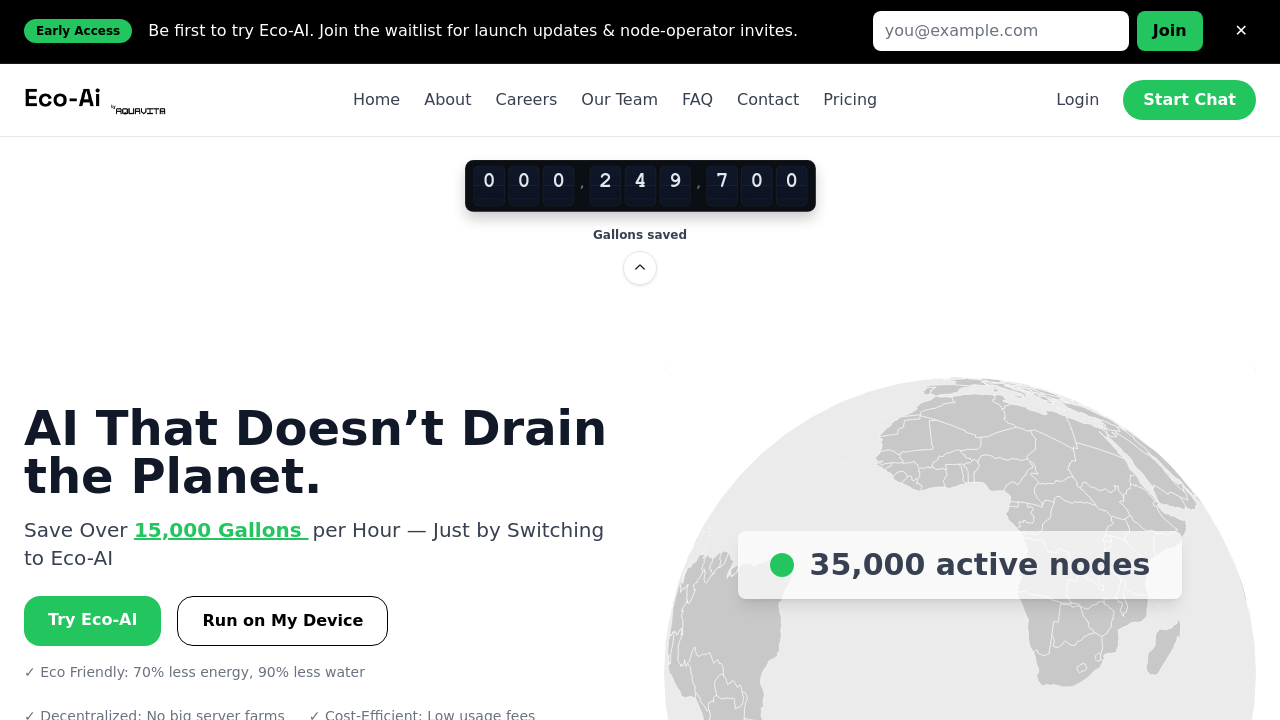This screenshot has width=1280, height=720.
Task: Navigate to Our Team
Action: pyautogui.click(x=619, y=100)
